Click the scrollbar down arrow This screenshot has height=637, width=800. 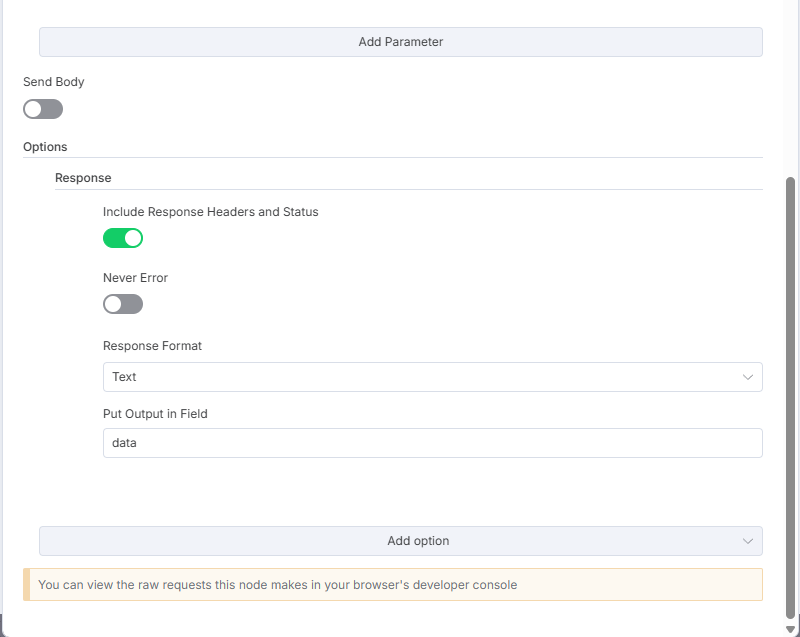click(x=790, y=630)
